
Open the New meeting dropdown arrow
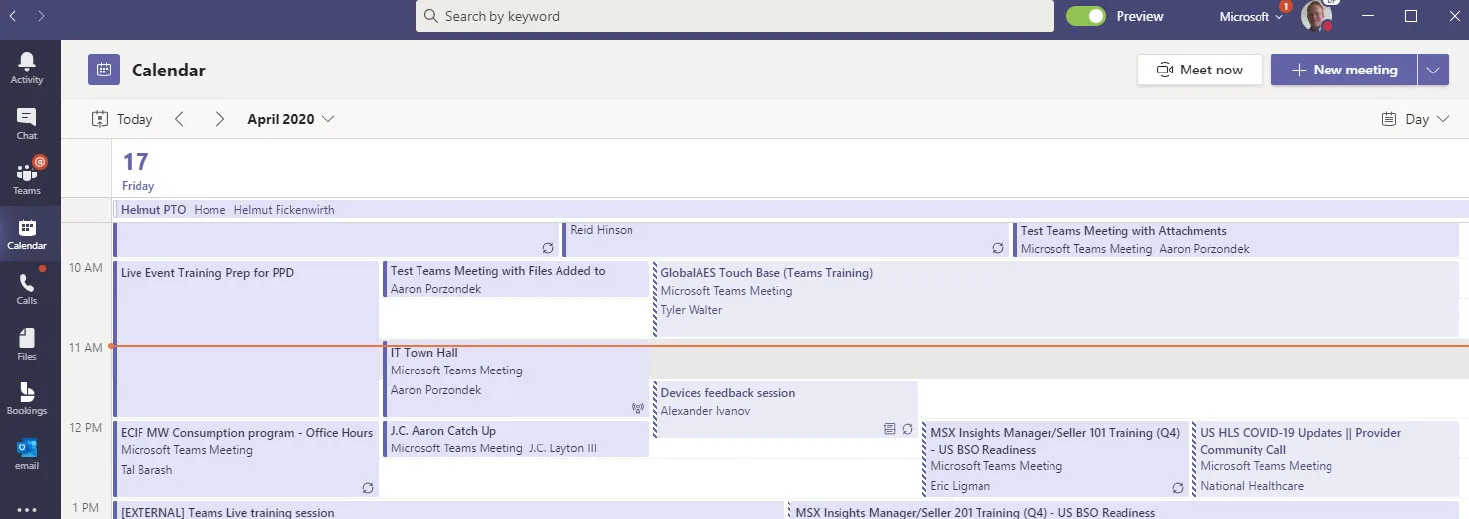click(1433, 70)
